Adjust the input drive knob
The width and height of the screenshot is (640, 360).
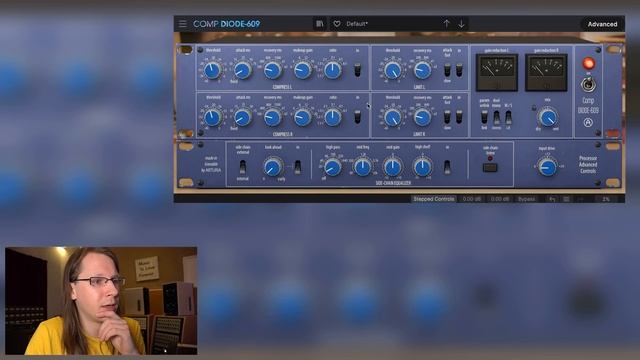point(547,167)
